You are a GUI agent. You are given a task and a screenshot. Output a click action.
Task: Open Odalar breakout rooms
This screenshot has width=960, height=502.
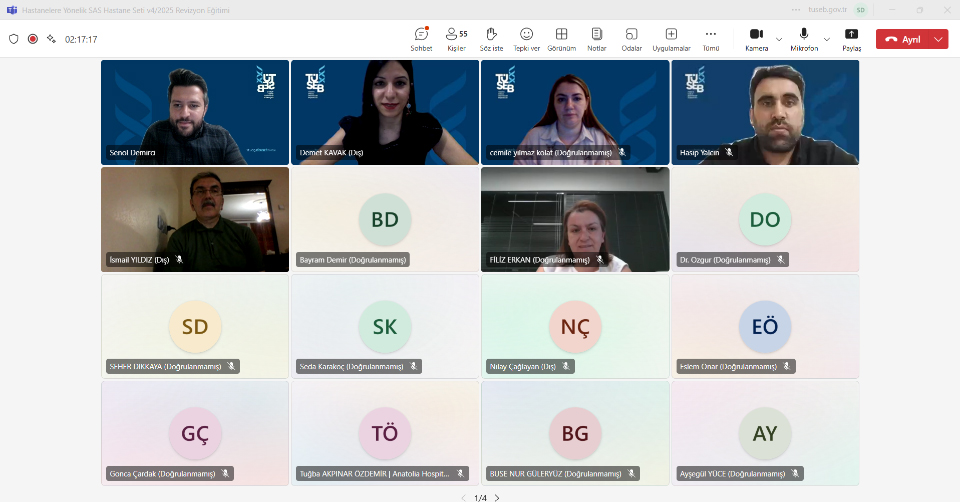[x=631, y=39]
